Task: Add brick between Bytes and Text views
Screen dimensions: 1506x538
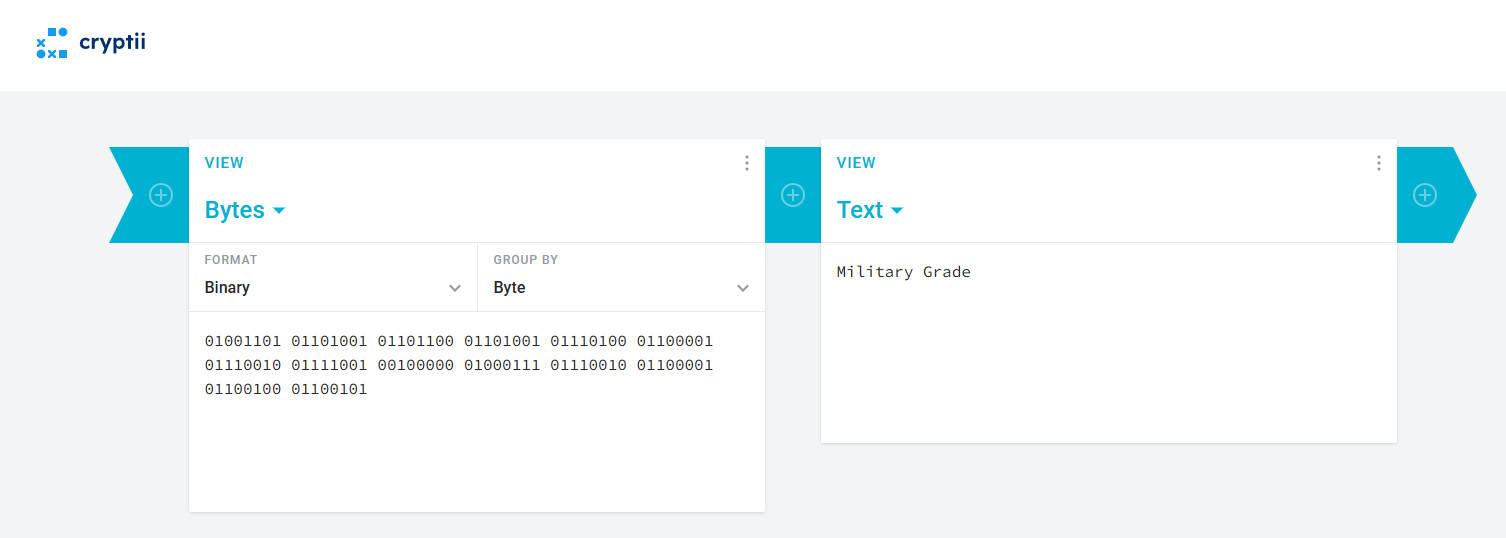Action: click(793, 195)
